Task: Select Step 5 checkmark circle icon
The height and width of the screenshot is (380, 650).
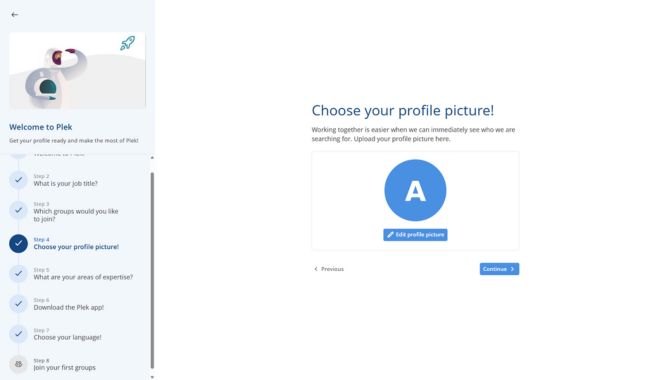Action: pos(18,274)
